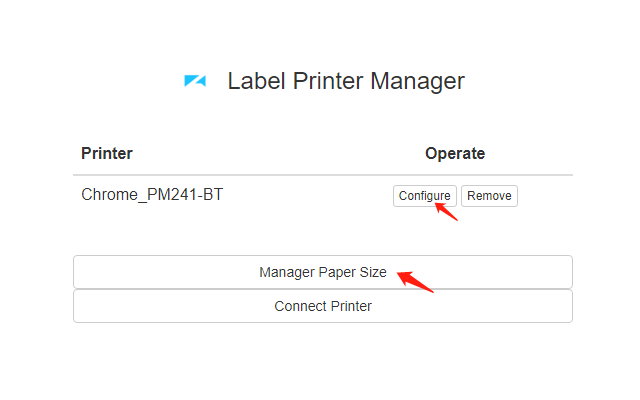The height and width of the screenshot is (400, 640).
Task: Click the Configure button for Chrome_PM241-BT
Action: pos(424,196)
